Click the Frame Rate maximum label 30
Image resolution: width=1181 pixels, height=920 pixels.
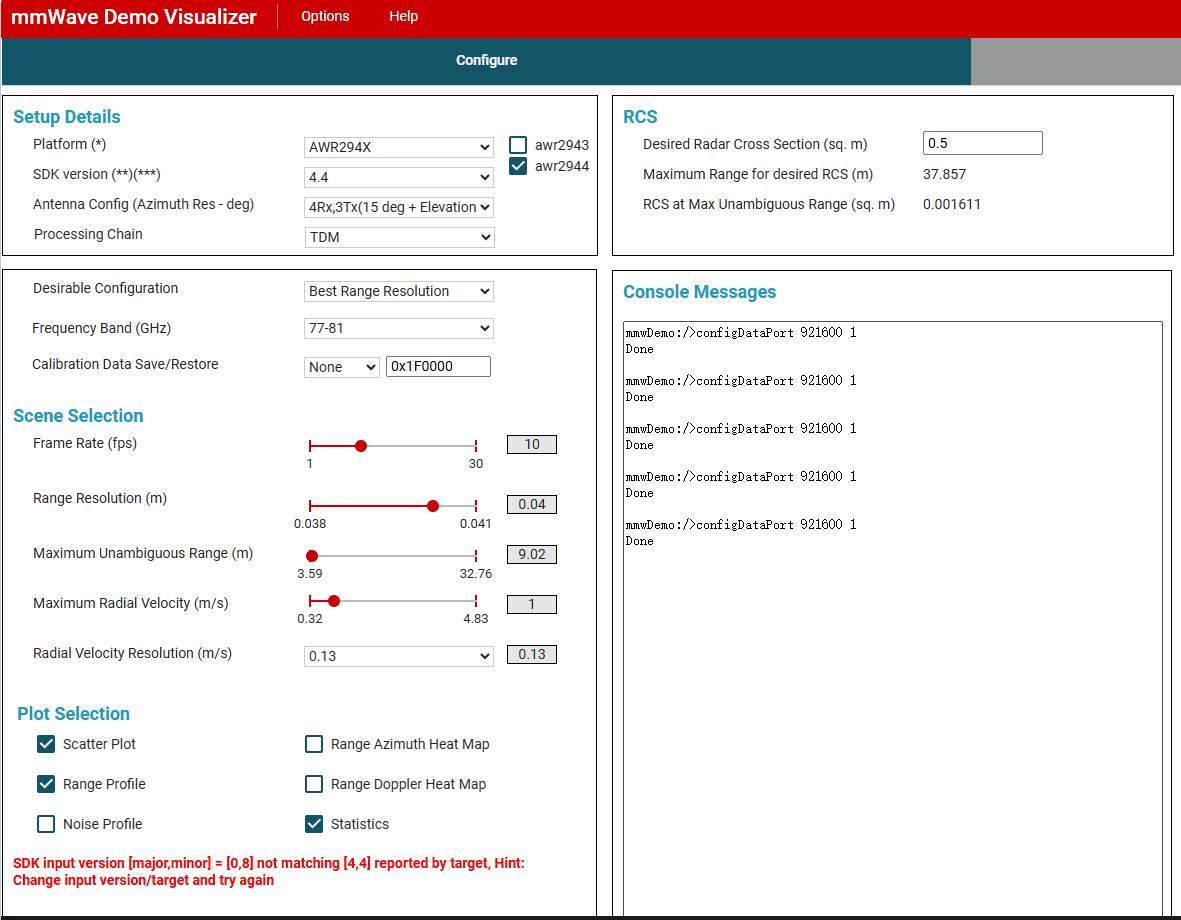click(476, 464)
